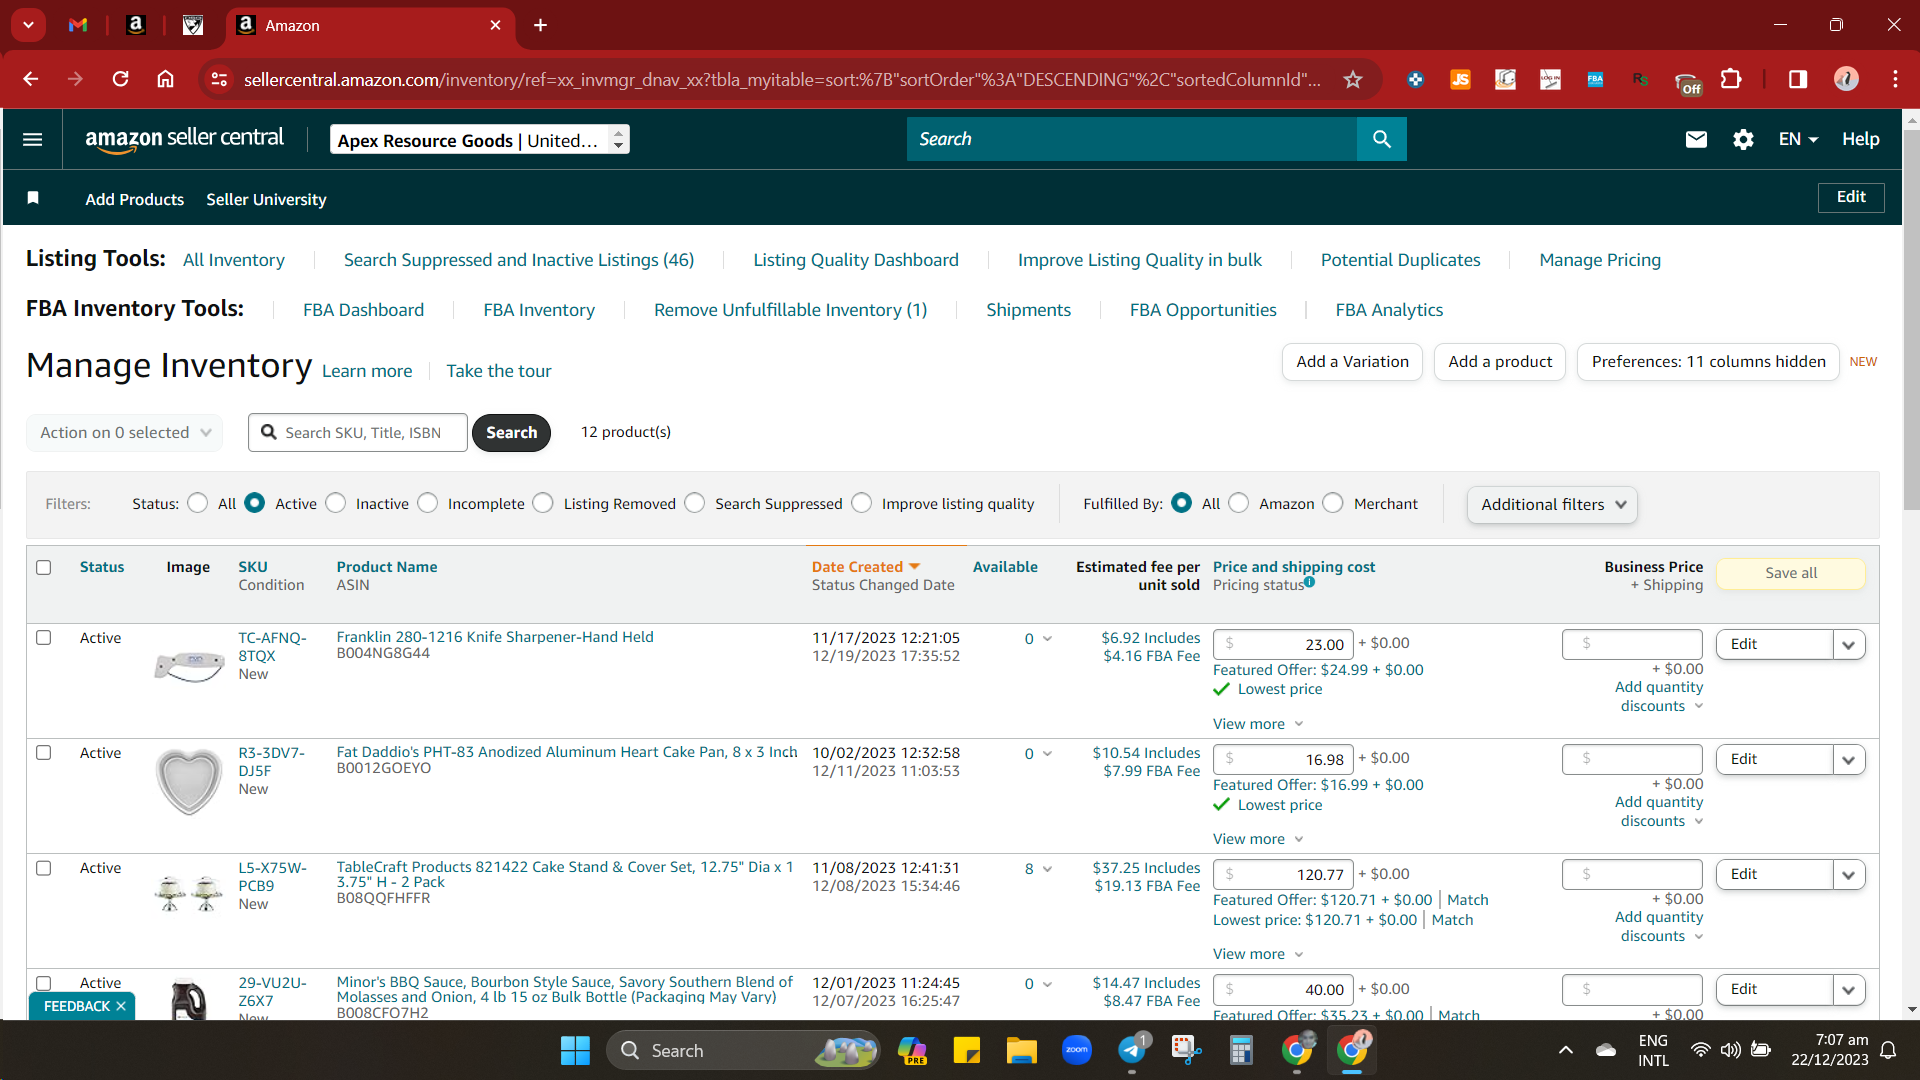Click the Search SKU, Title, ISBN field
Viewport: 1920px width, 1080px height.
(x=358, y=432)
